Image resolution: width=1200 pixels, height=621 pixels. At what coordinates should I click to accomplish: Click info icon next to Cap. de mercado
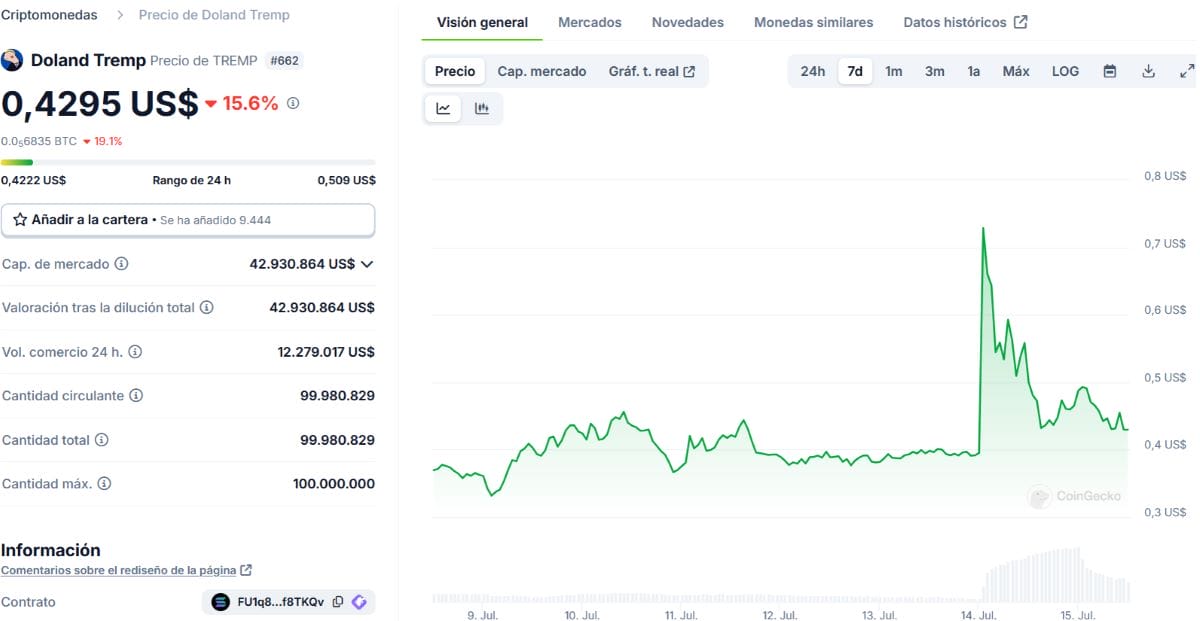click(x=122, y=264)
